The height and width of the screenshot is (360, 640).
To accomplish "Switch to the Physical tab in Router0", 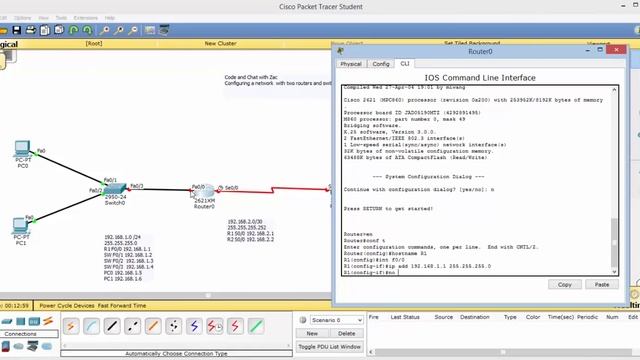I will pos(351,64).
